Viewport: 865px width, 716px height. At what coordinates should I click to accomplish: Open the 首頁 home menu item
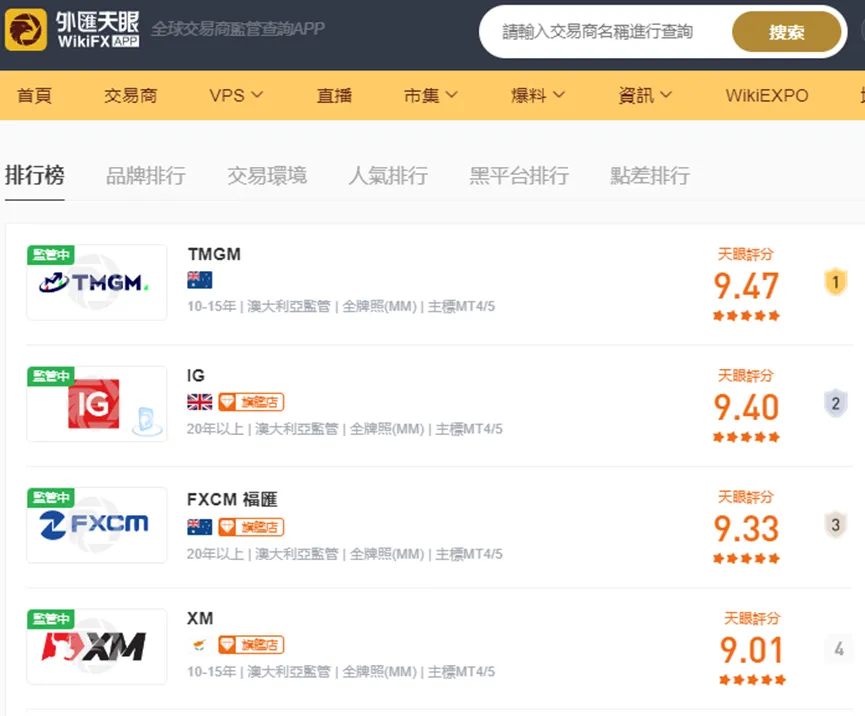pos(34,95)
